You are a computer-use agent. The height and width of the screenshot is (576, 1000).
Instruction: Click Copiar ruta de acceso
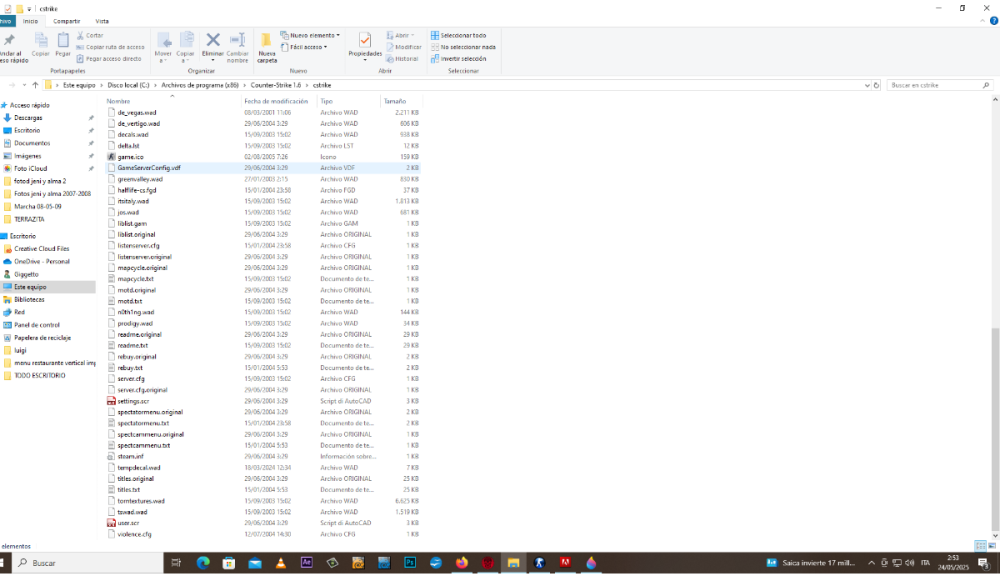110,47
